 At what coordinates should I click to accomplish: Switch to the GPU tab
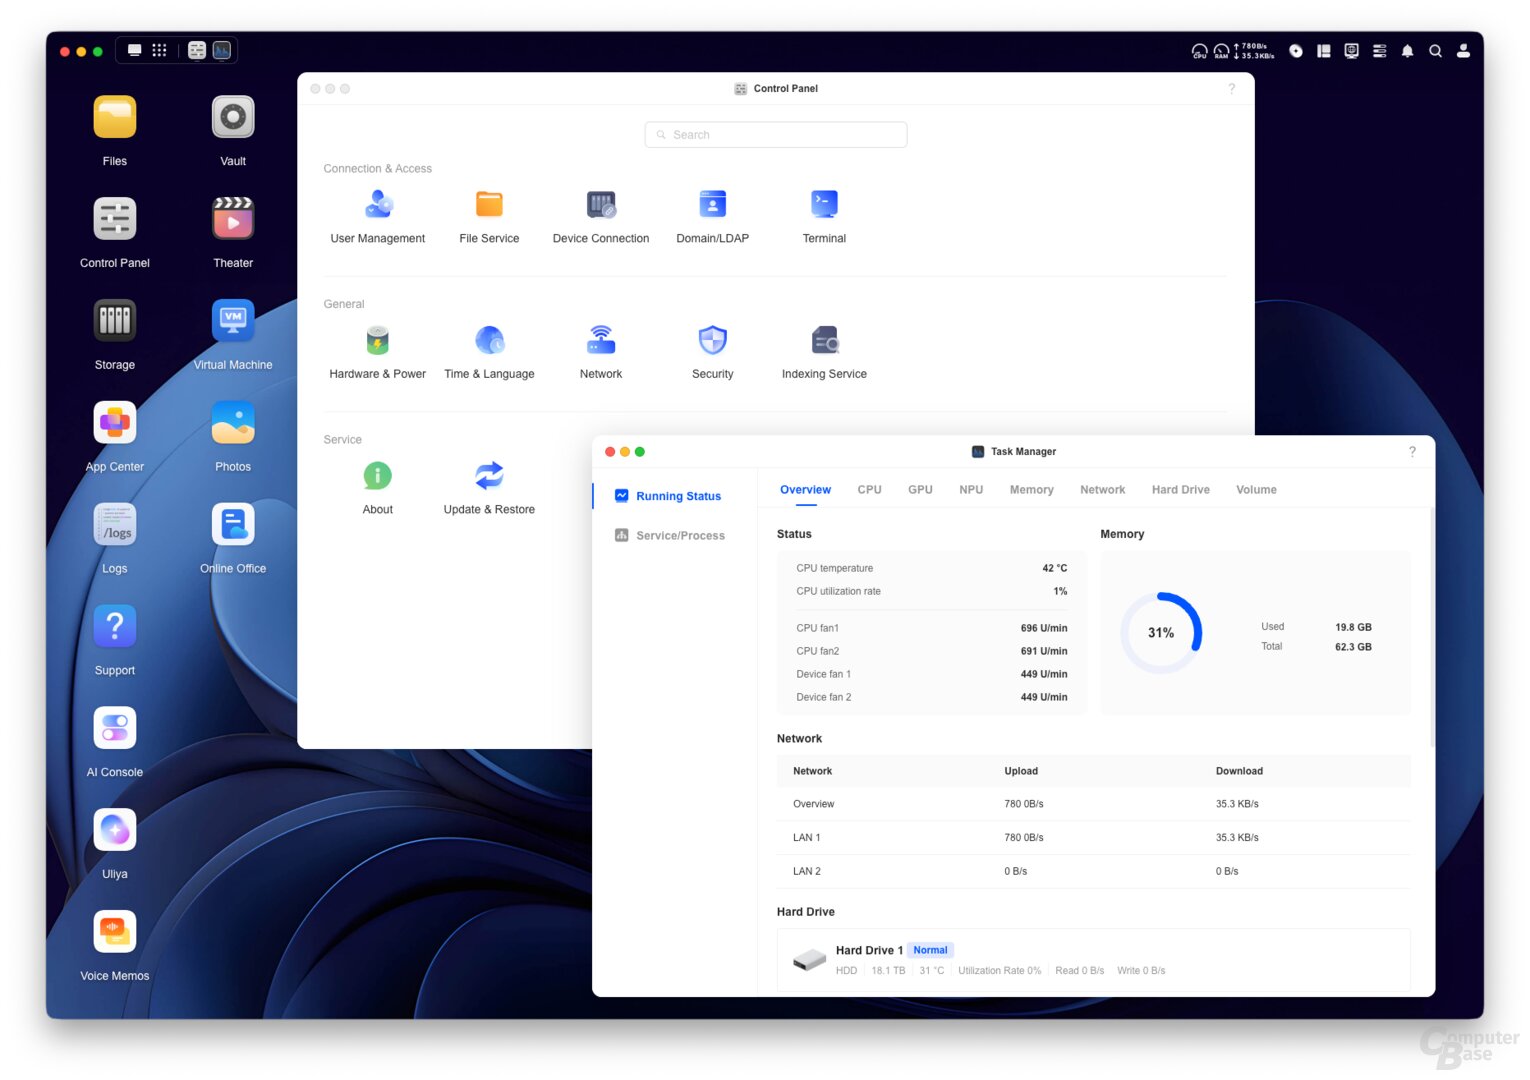click(x=920, y=490)
